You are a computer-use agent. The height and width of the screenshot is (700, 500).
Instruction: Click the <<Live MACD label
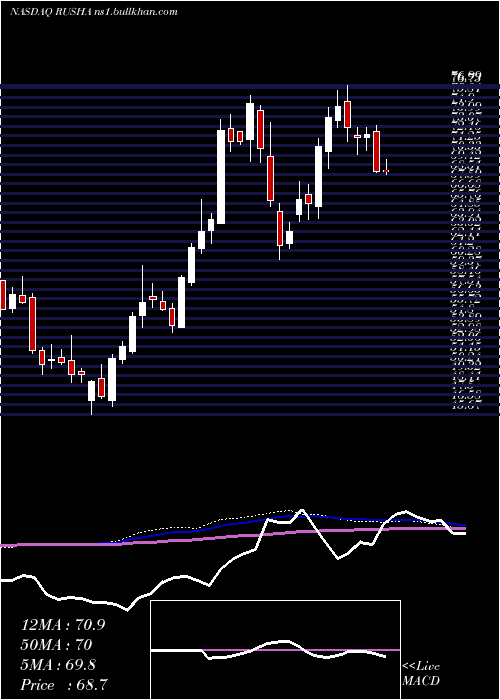(x=421, y=674)
